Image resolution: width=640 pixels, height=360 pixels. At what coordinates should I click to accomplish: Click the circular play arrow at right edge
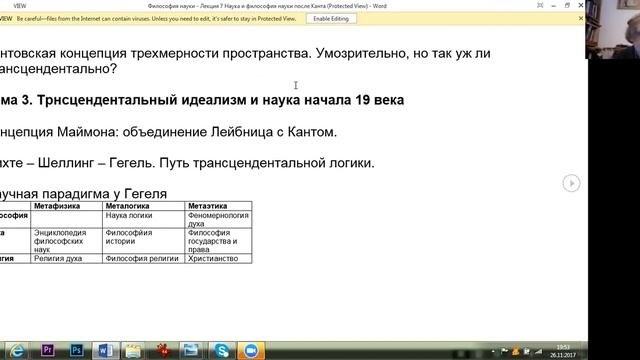[x=571, y=183]
